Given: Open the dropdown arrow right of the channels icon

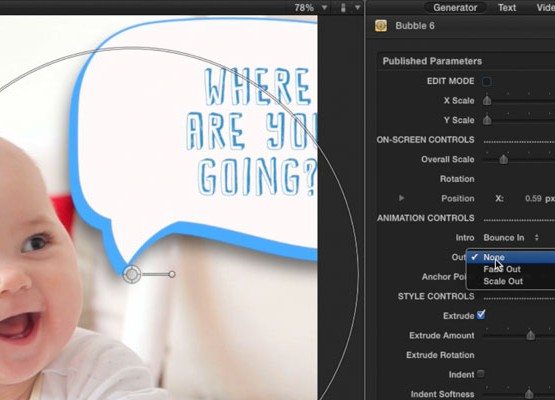Looking at the screenshot, I should click(357, 7).
